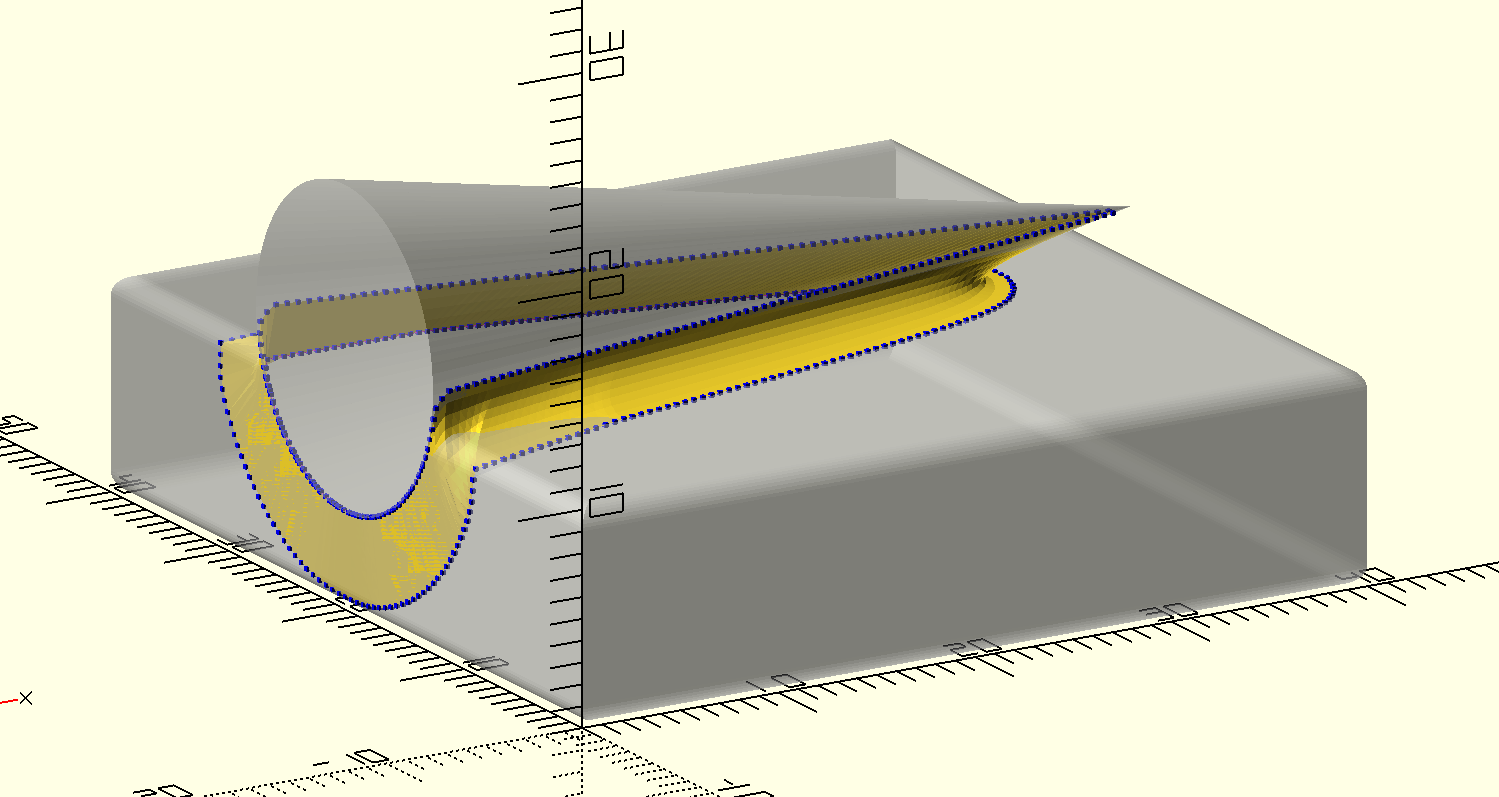The image size is (1499, 797).
Task: Select the pointed tip of the cone
Action: coord(1125,209)
